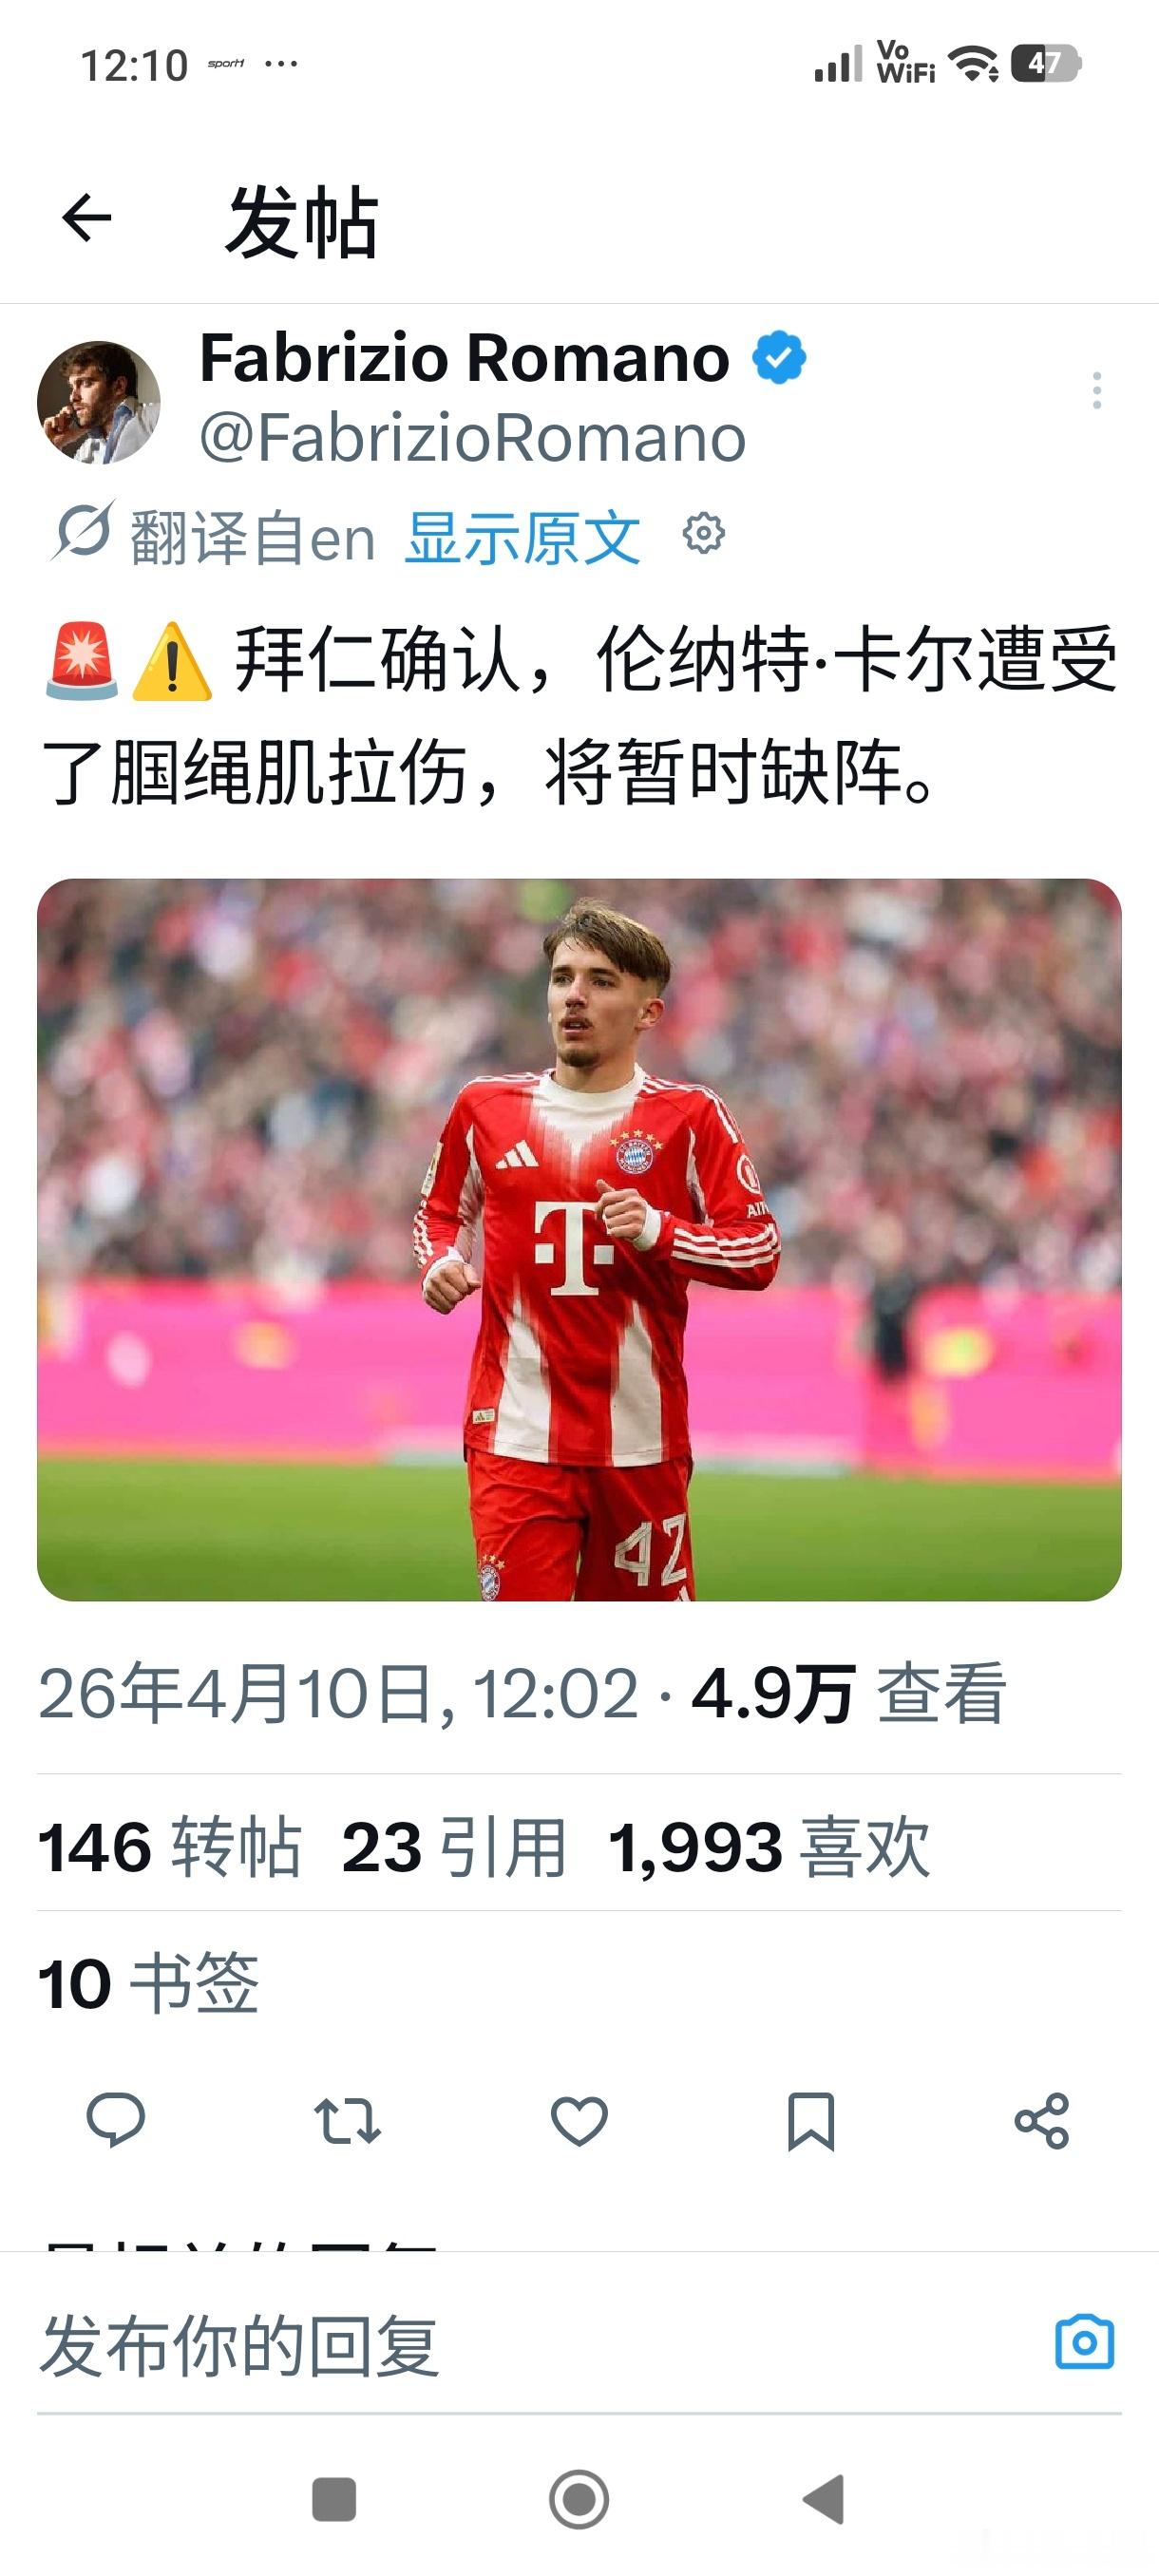
Task: Bookmark the post with bookmark icon
Action: click(811, 2120)
